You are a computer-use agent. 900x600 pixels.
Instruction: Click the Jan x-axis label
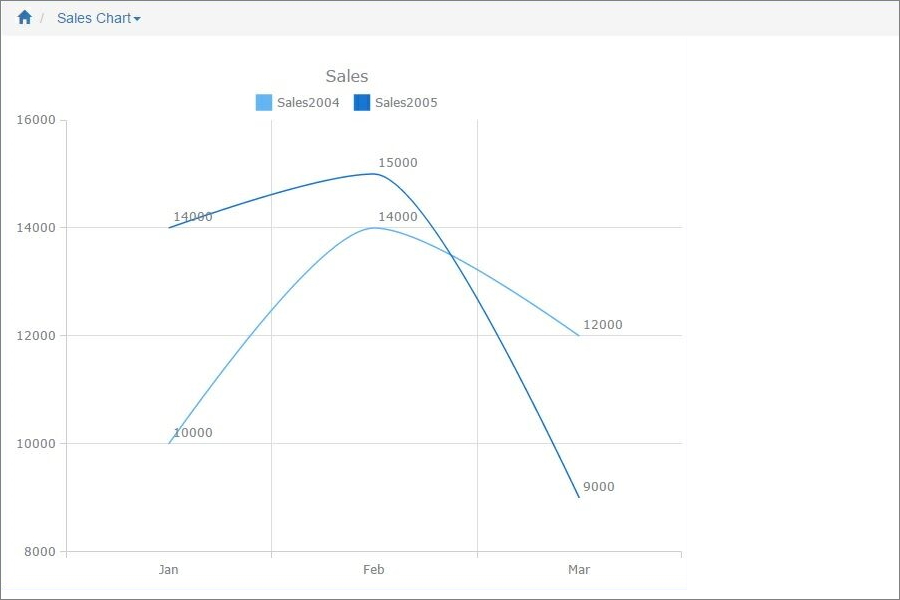pos(168,568)
